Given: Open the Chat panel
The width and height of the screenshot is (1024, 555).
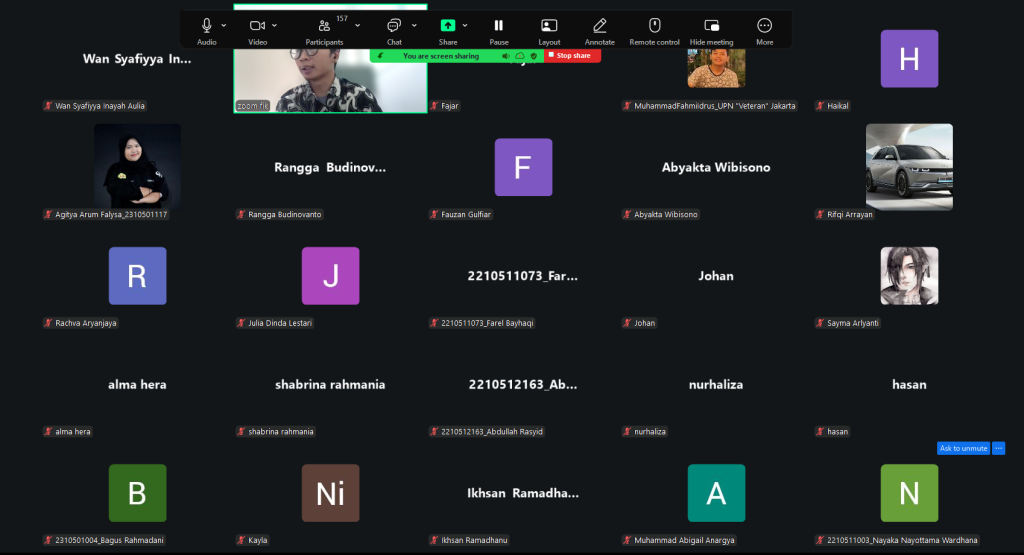Looking at the screenshot, I should point(394,26).
